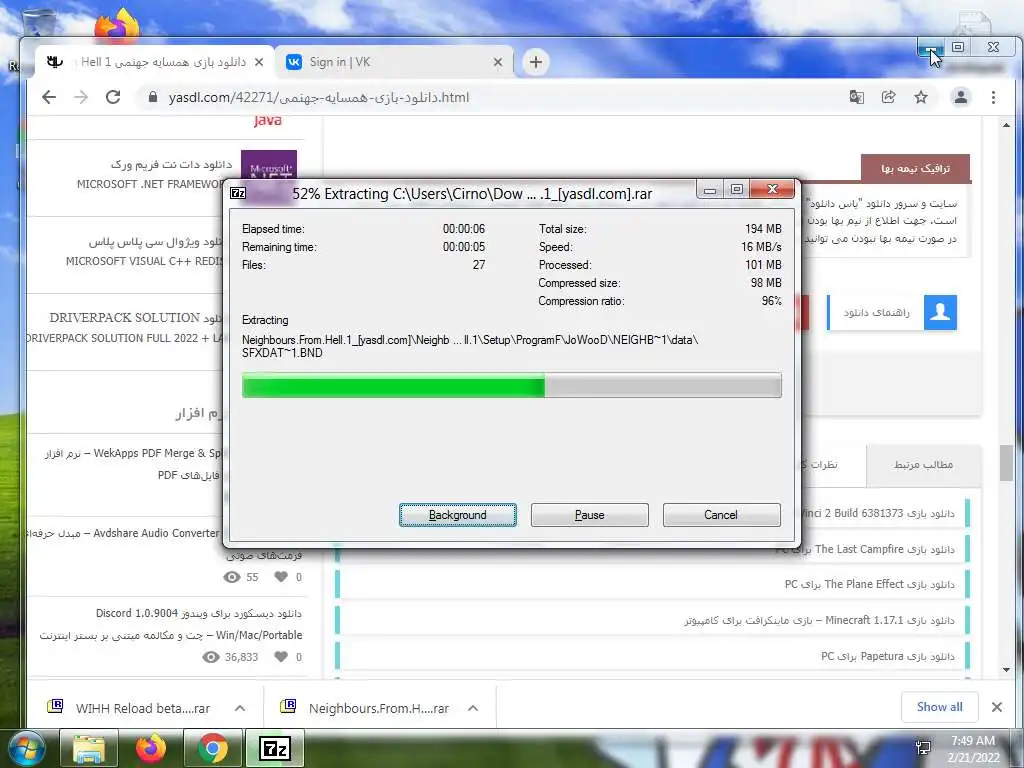Click the heart icon beside 36,833 views
The width and height of the screenshot is (1024, 768).
point(281,656)
